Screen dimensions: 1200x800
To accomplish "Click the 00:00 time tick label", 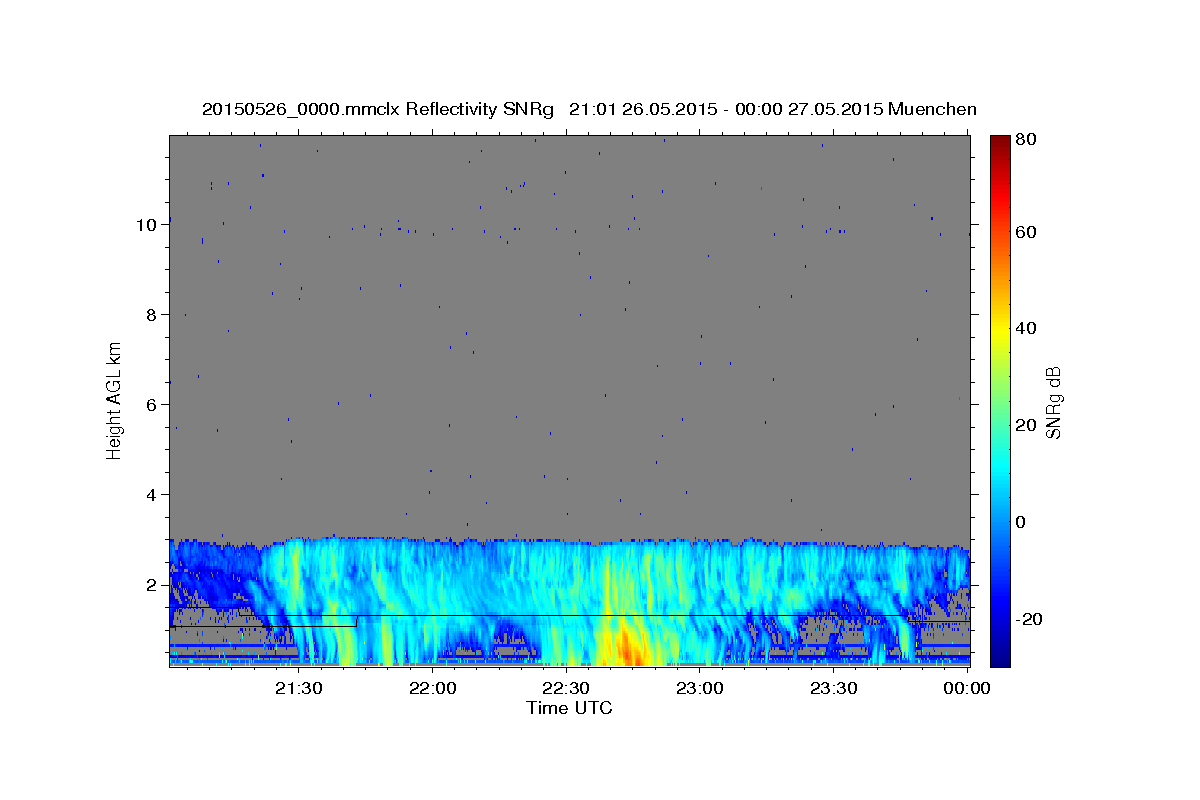I will point(966,688).
